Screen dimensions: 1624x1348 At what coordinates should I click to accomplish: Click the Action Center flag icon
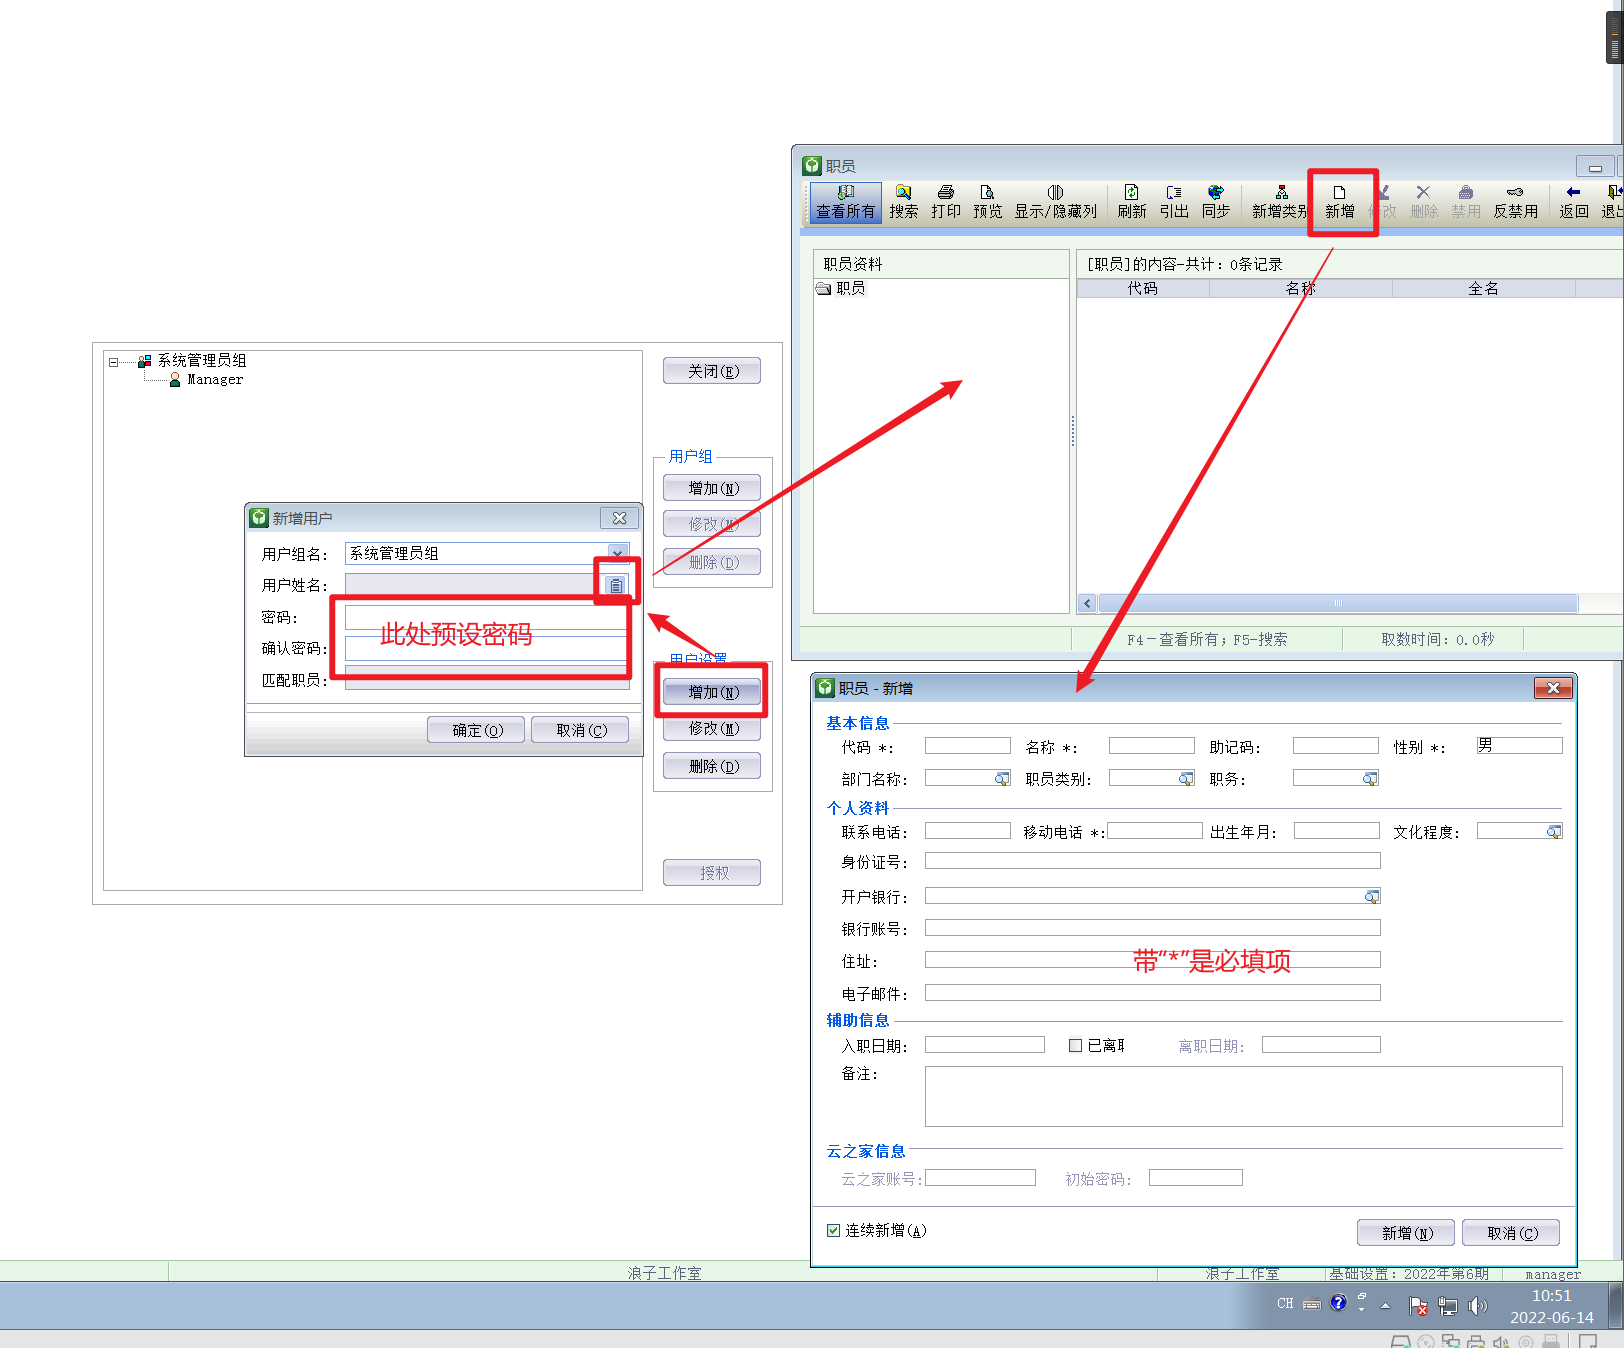point(1417,1305)
